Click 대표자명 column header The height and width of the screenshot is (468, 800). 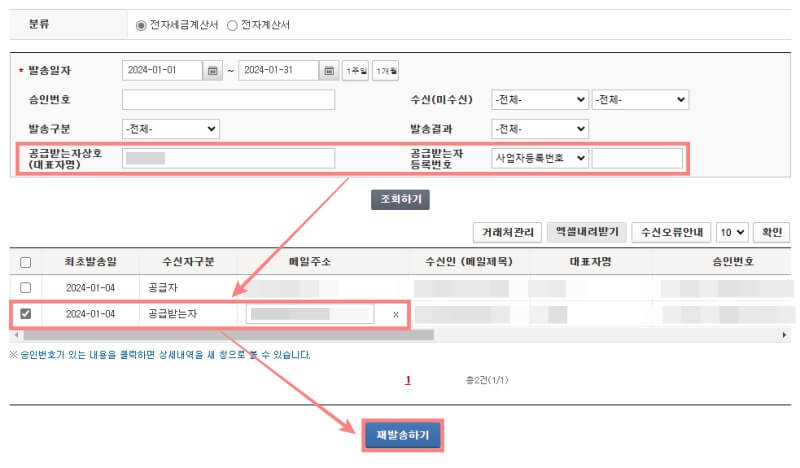click(590, 262)
